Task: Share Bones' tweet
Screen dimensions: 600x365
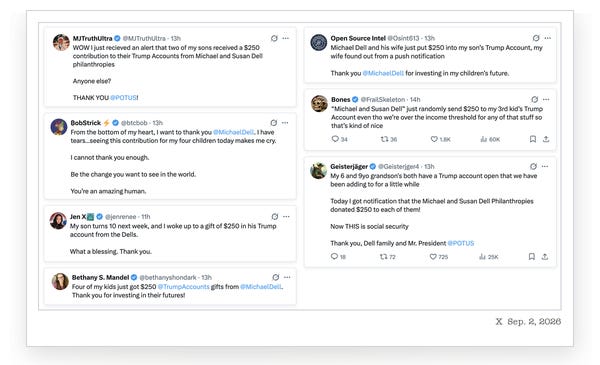Action: click(x=546, y=139)
